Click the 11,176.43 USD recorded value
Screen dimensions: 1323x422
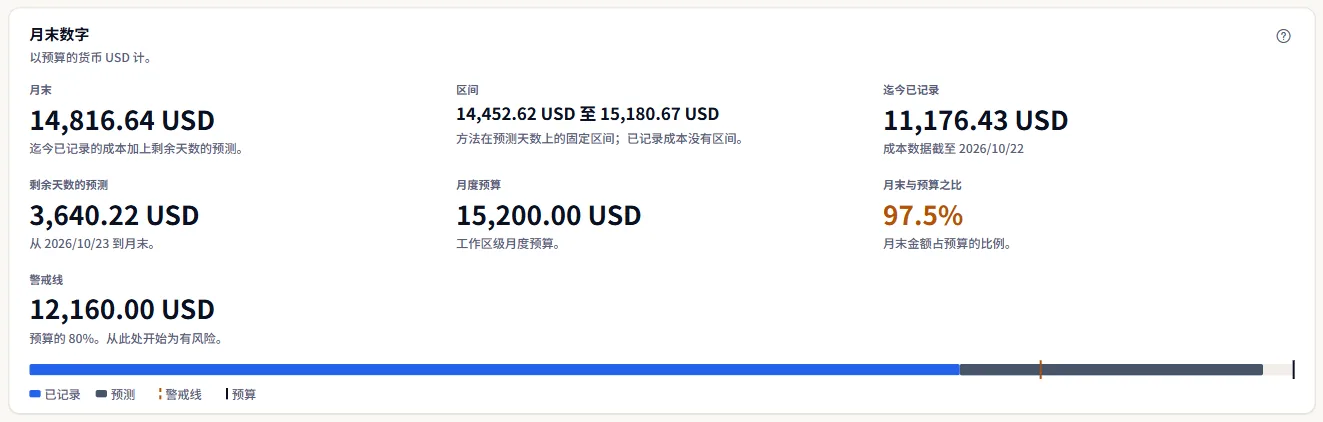(x=976, y=121)
